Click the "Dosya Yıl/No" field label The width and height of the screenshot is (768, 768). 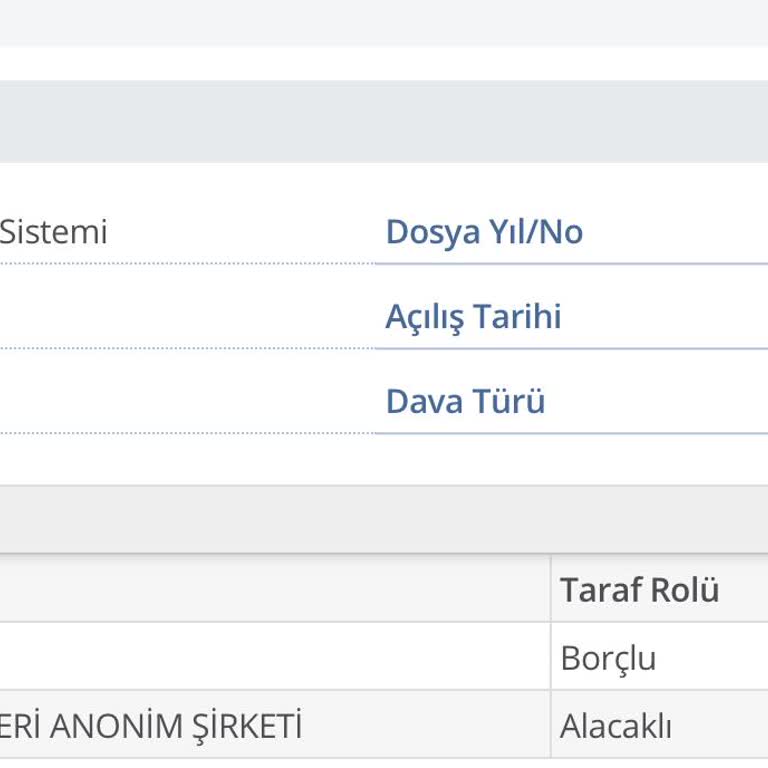point(484,232)
